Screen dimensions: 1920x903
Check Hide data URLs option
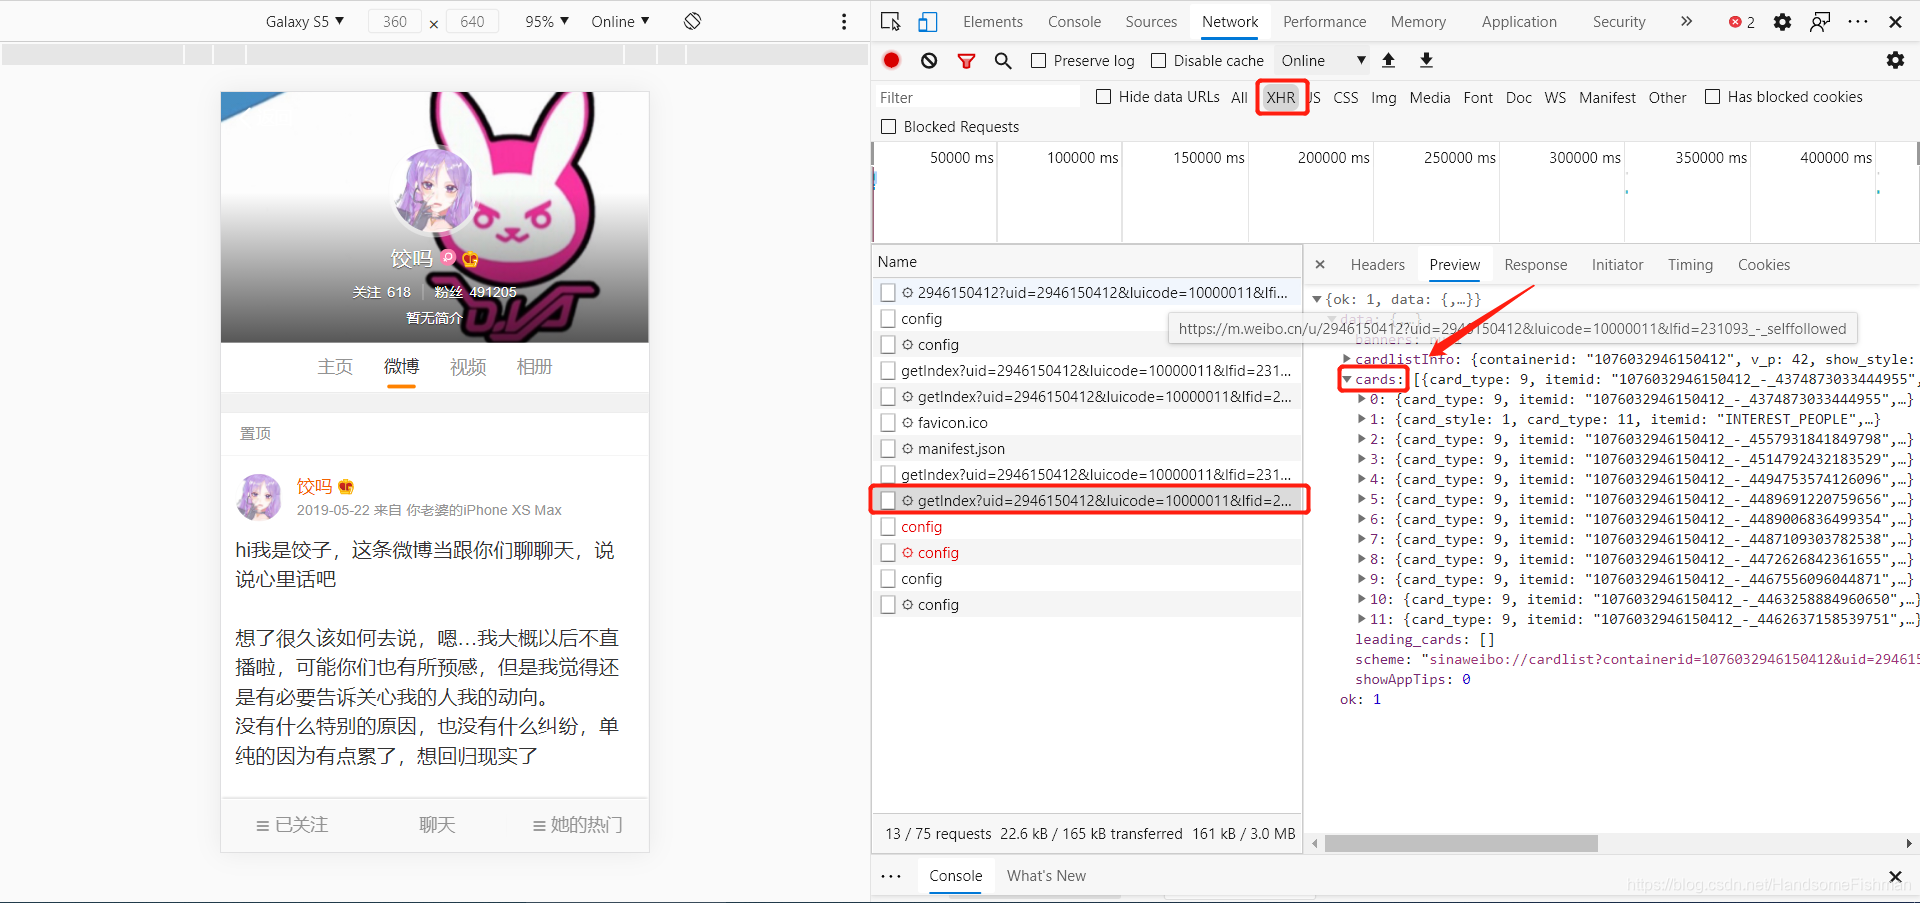coord(1104,97)
